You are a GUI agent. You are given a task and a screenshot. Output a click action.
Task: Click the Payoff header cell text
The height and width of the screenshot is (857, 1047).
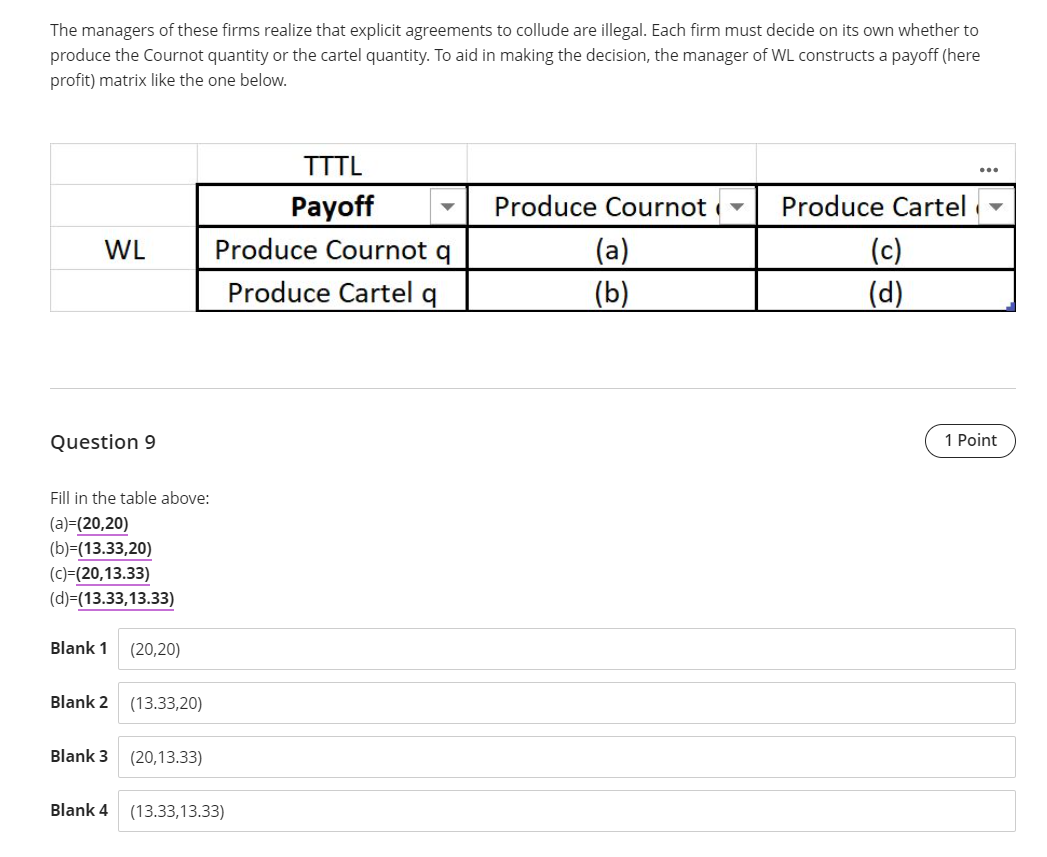tap(332, 206)
